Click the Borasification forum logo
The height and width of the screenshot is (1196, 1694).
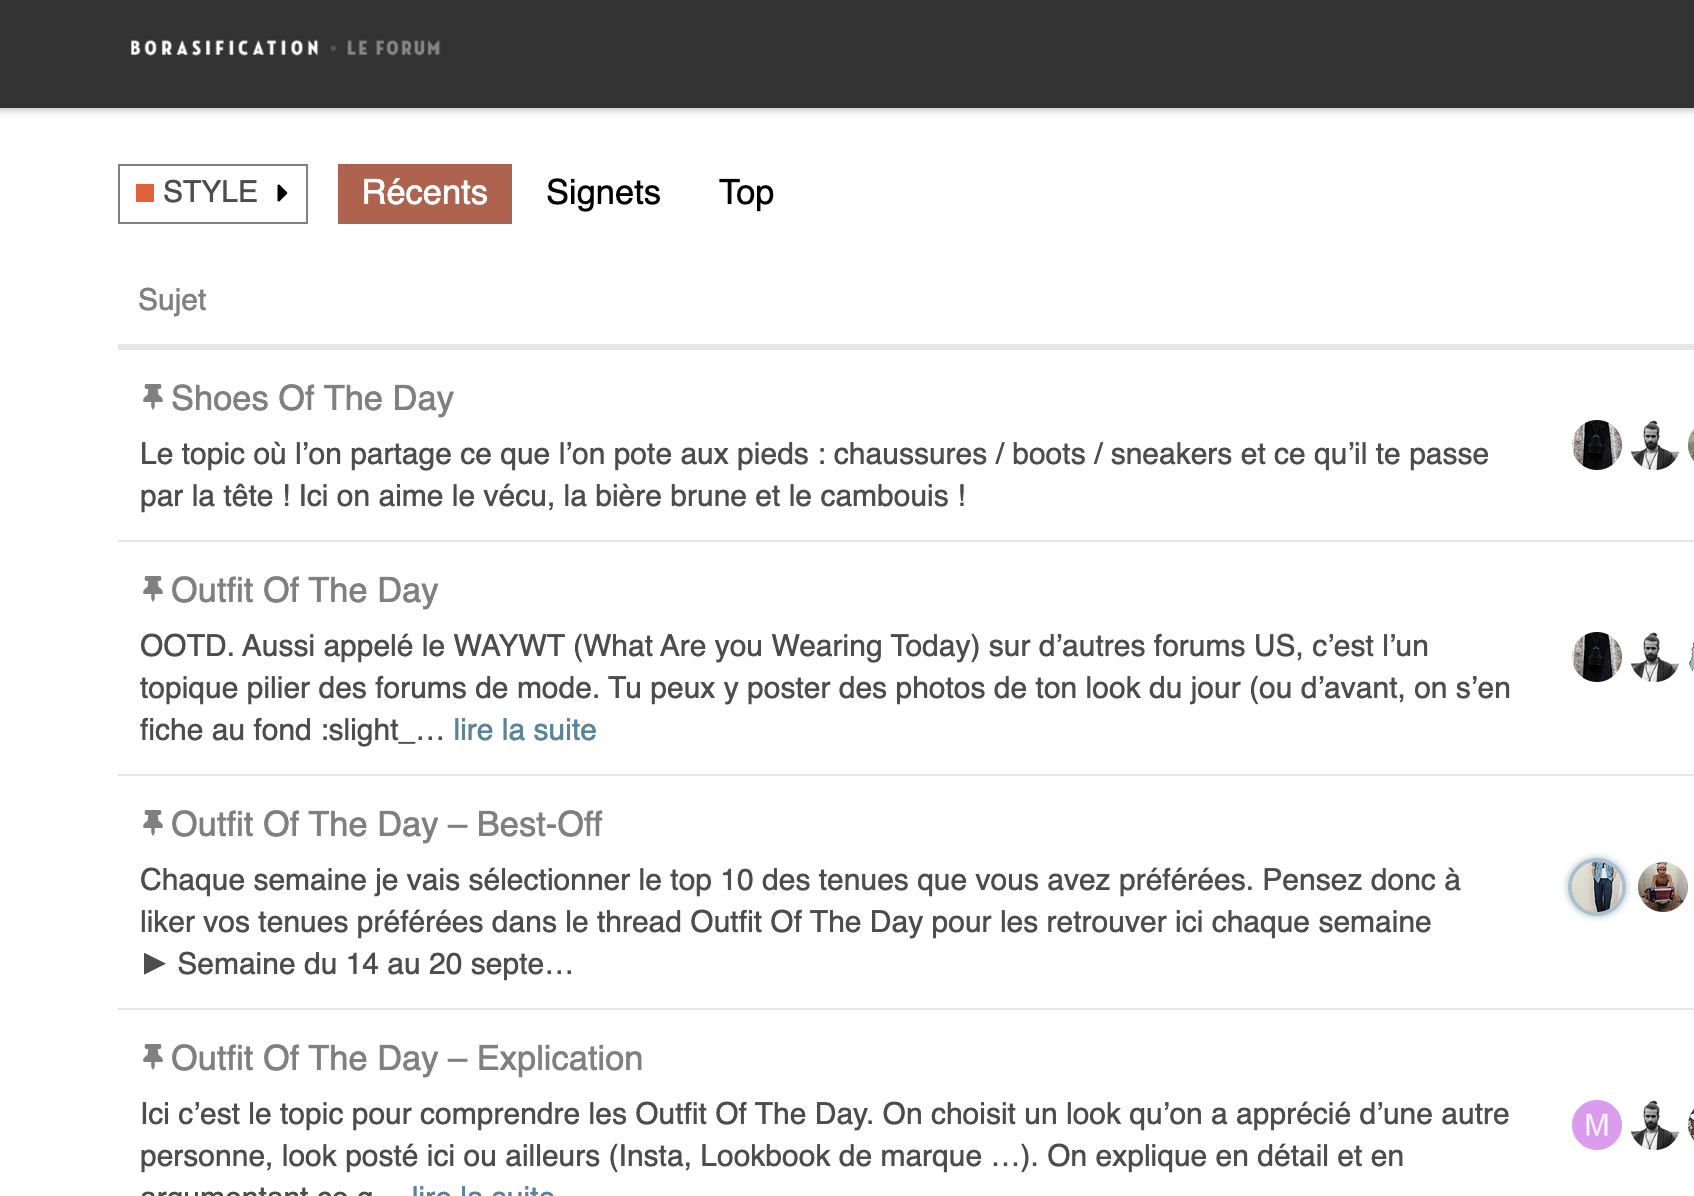(x=285, y=48)
